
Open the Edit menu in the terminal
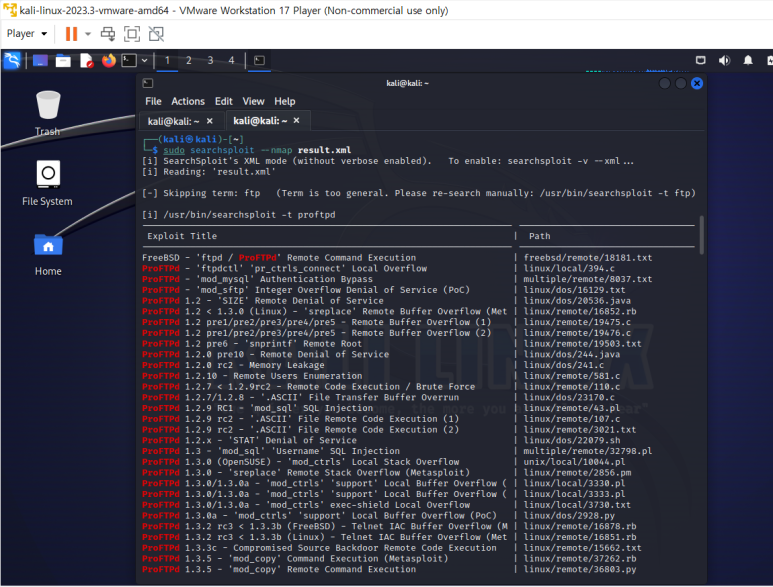(223, 101)
